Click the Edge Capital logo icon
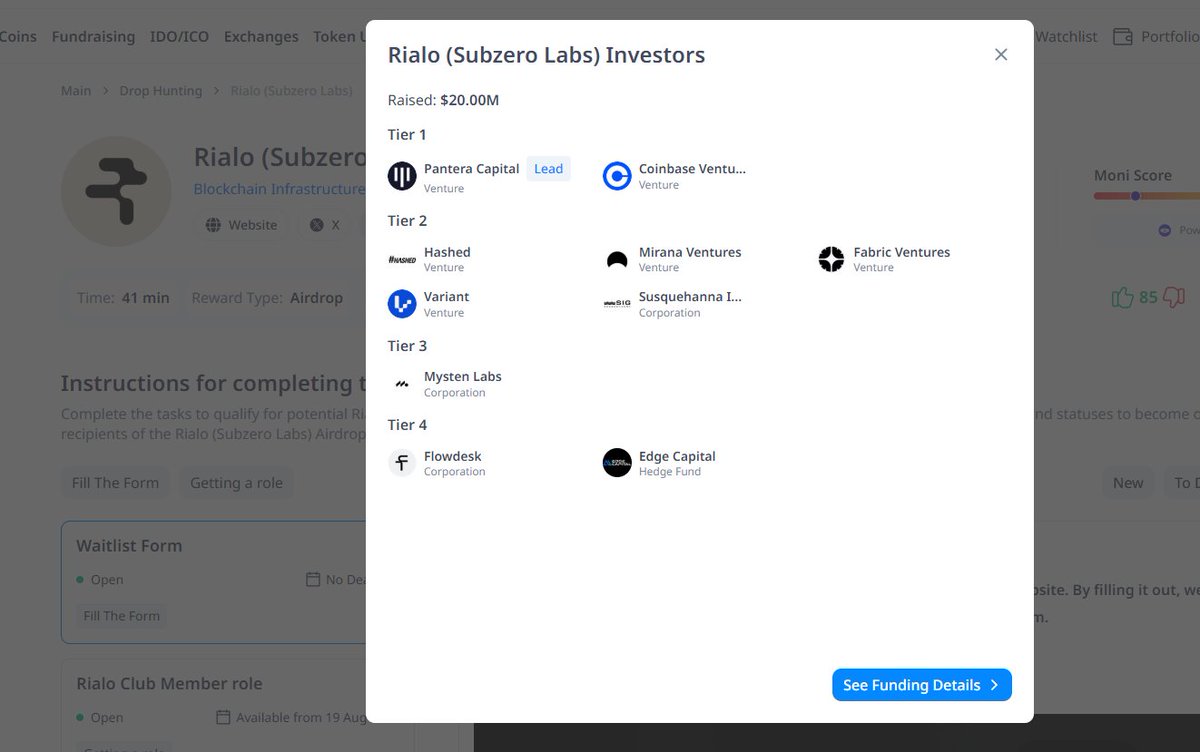 (617, 463)
